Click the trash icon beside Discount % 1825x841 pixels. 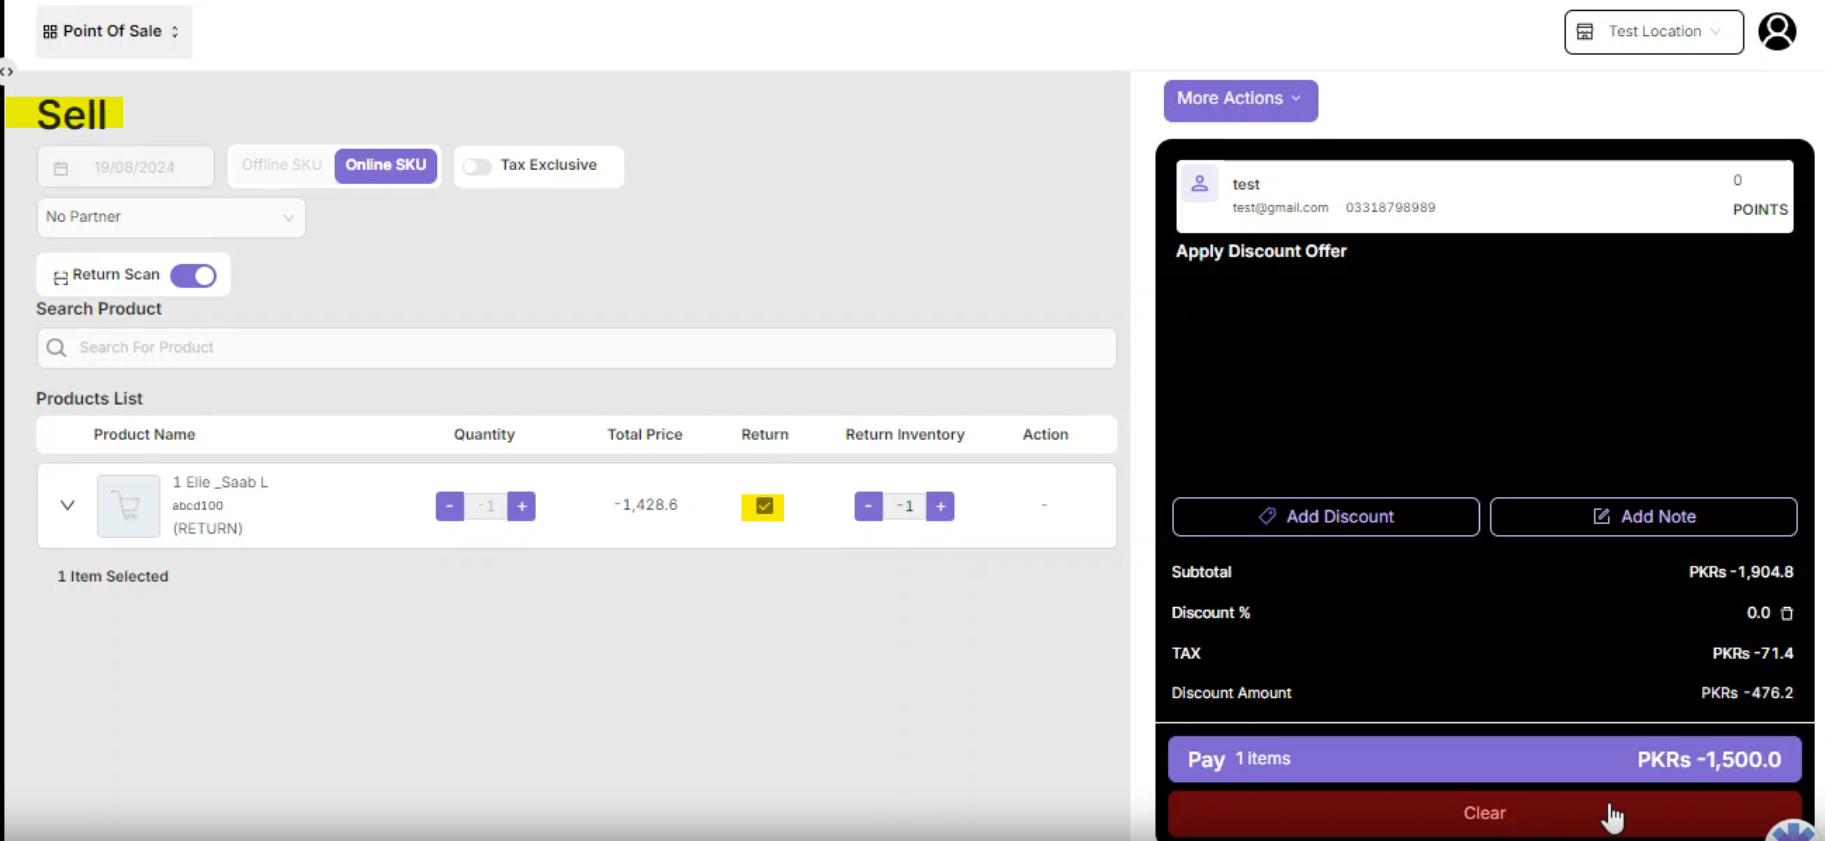(x=1787, y=613)
